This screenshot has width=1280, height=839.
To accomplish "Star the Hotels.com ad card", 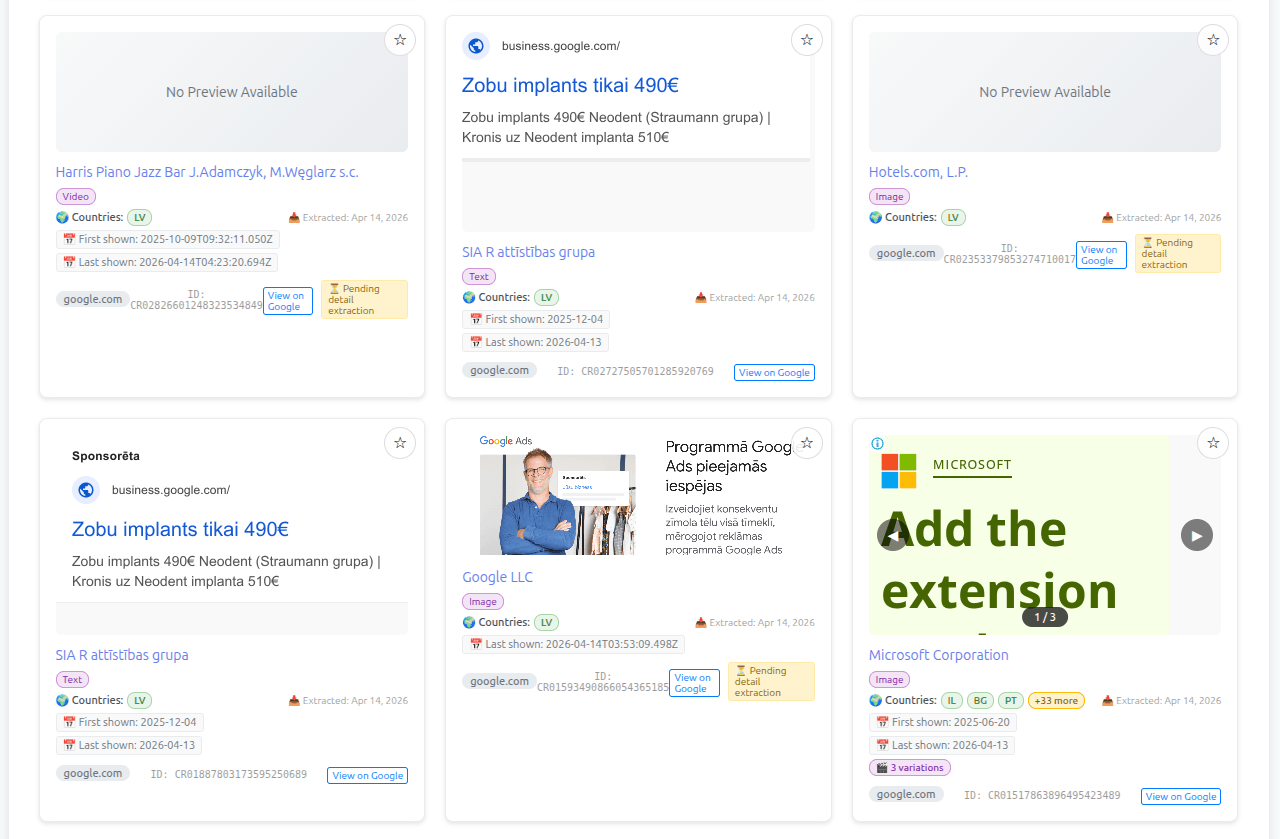I will (1212, 39).
